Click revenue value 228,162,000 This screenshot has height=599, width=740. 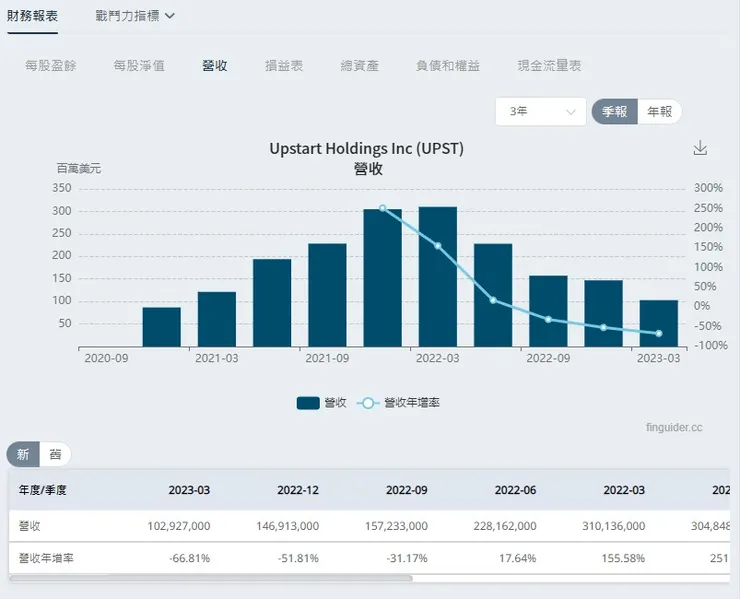[x=505, y=526]
